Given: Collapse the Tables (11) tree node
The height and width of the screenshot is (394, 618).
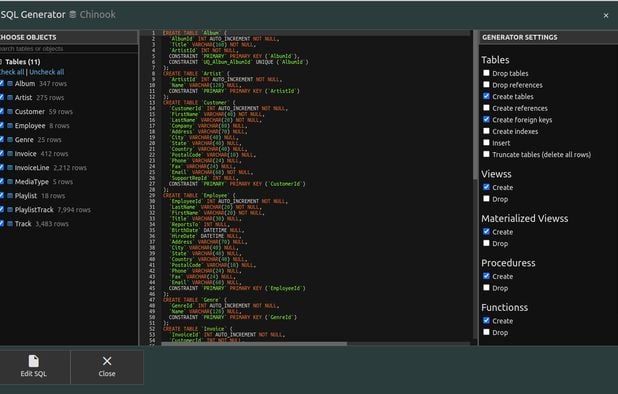Looking at the screenshot, I should pos(1,61).
